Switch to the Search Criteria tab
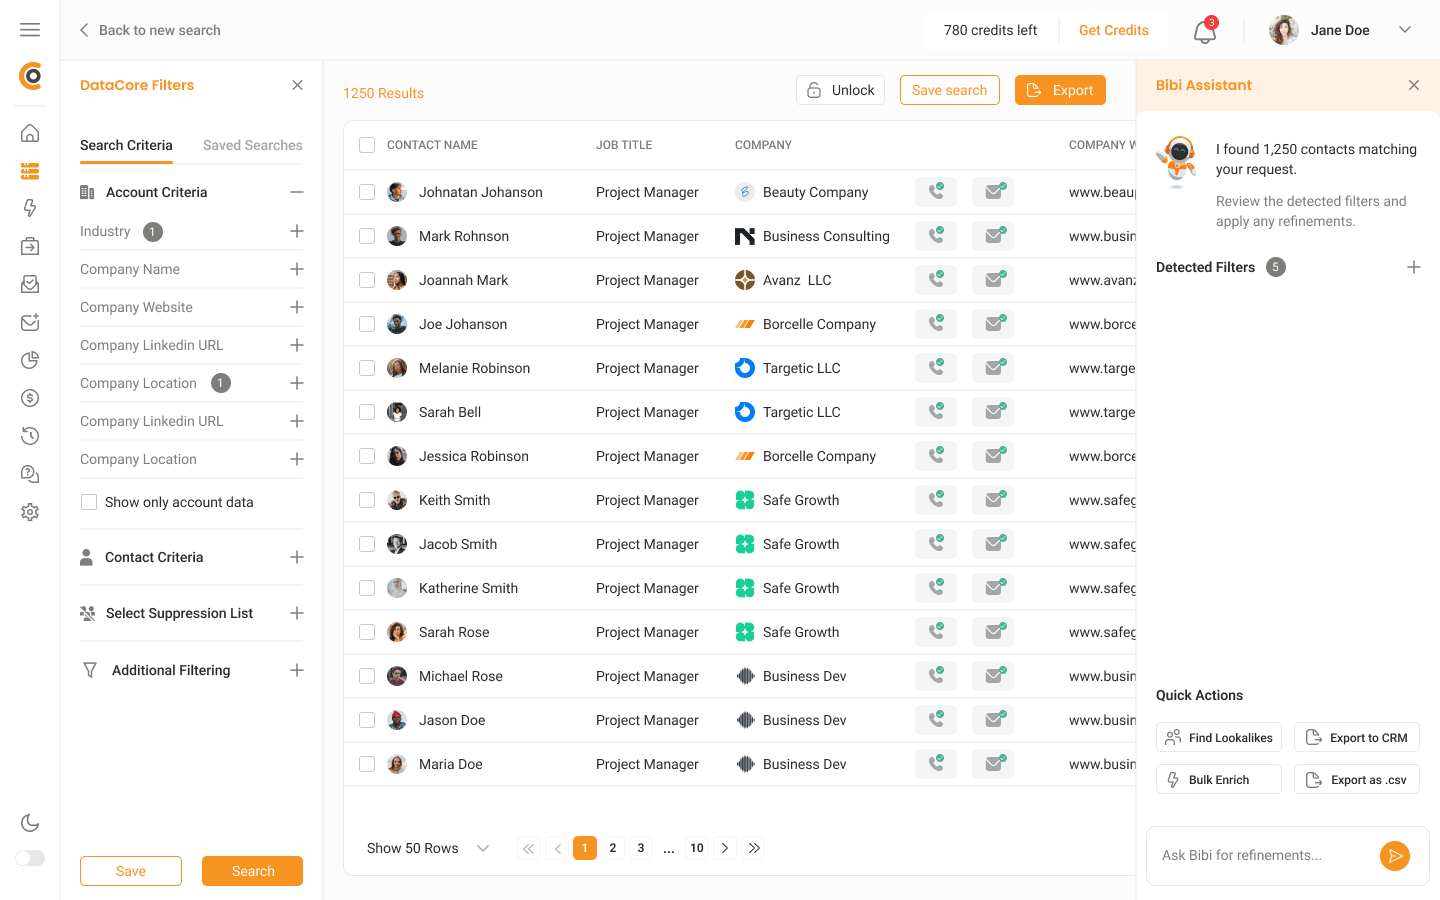The image size is (1440, 900). coord(126,146)
